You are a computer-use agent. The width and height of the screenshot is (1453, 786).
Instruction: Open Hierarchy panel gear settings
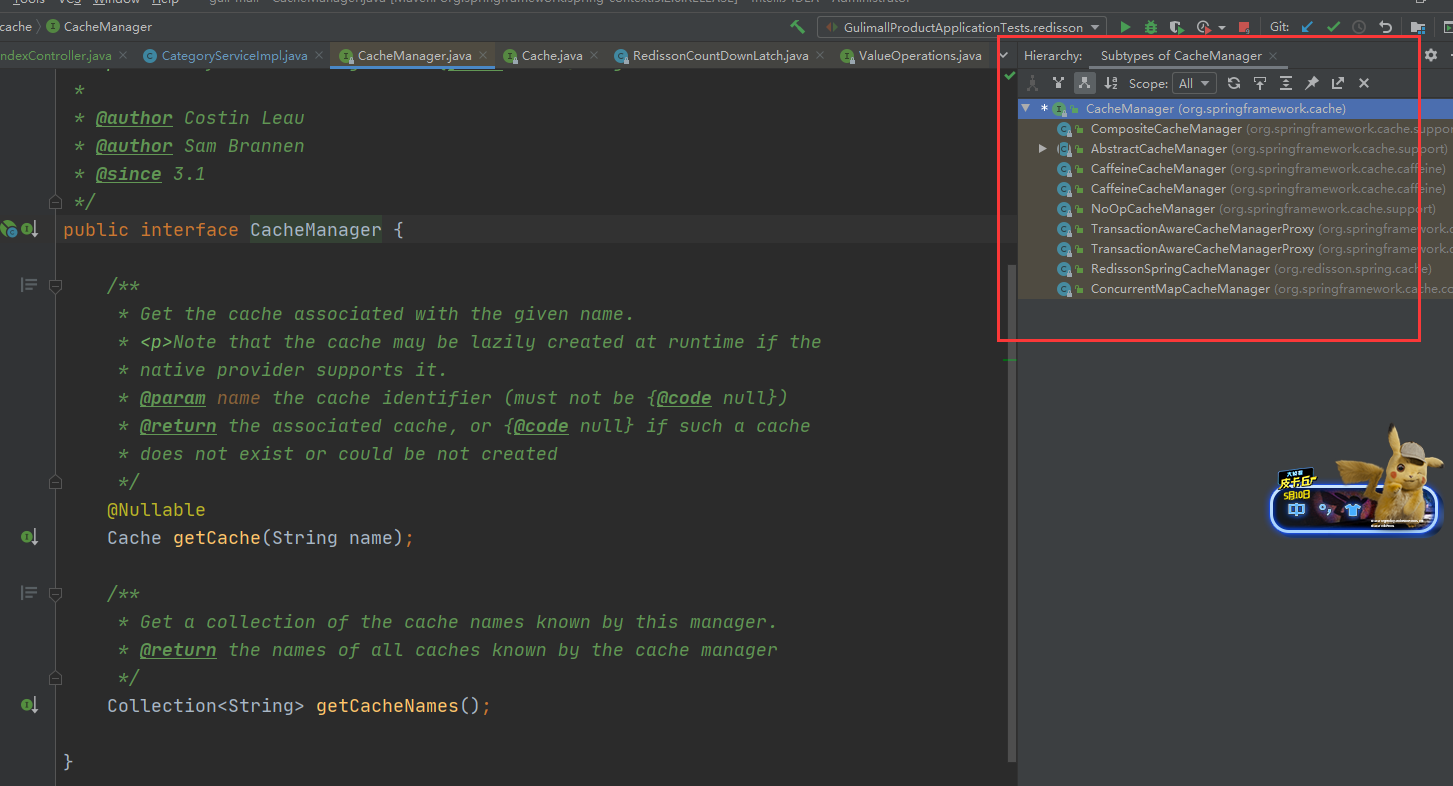1430,55
